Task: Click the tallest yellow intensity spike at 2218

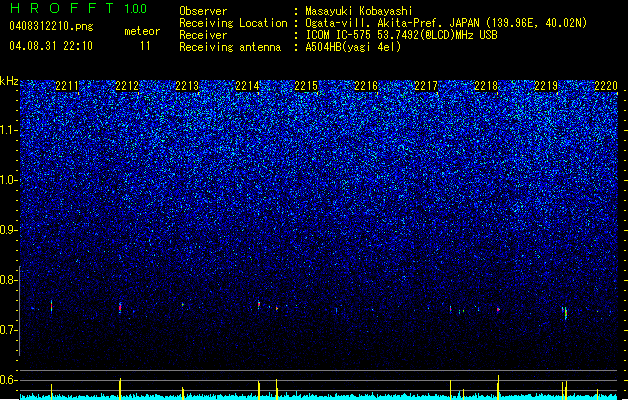Action: point(498,387)
